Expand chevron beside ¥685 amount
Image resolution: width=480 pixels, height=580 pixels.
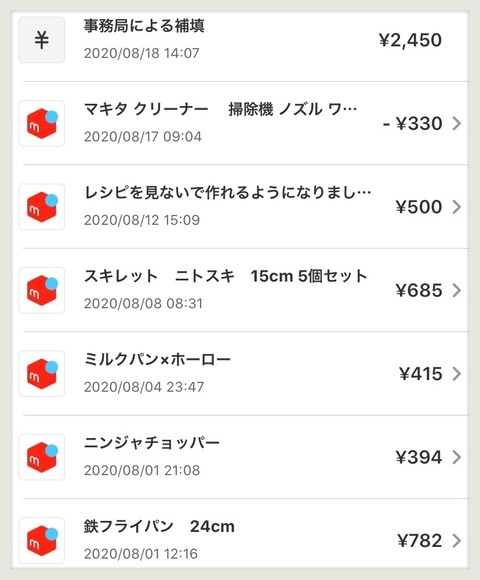(457, 290)
